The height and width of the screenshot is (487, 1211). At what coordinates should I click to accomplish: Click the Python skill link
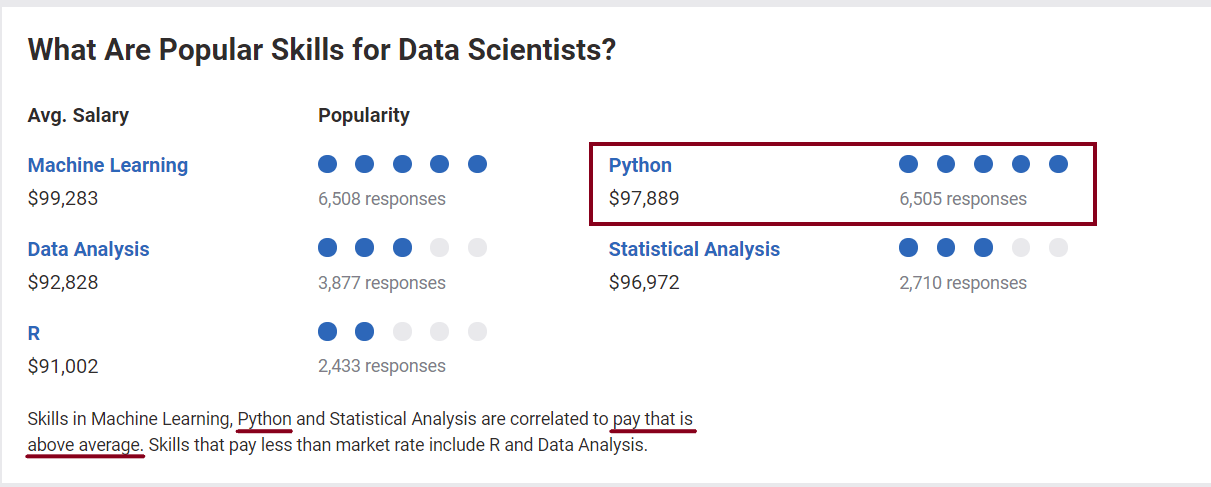pyautogui.click(x=640, y=165)
